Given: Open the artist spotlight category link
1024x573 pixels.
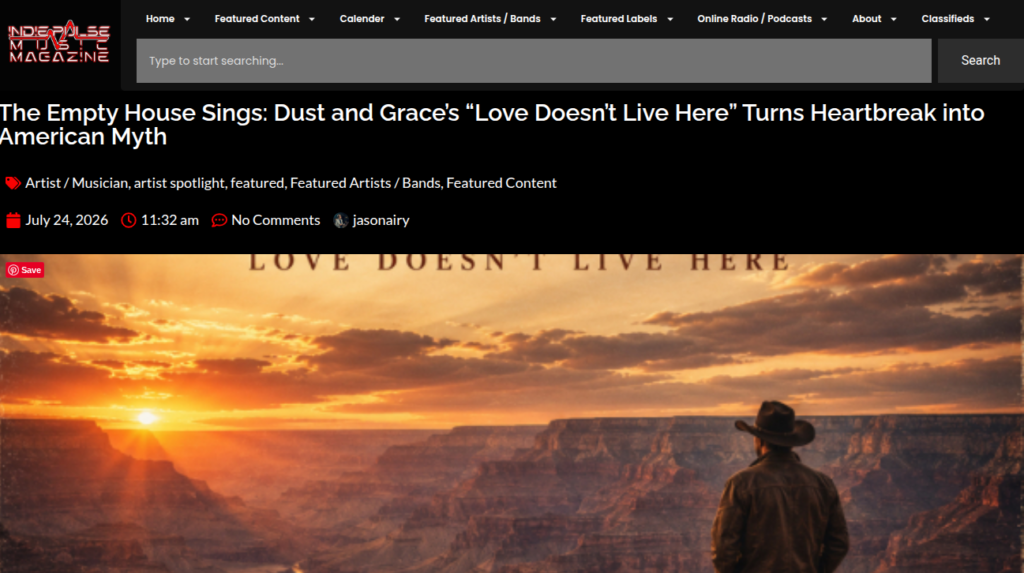Looking at the screenshot, I should coord(179,183).
